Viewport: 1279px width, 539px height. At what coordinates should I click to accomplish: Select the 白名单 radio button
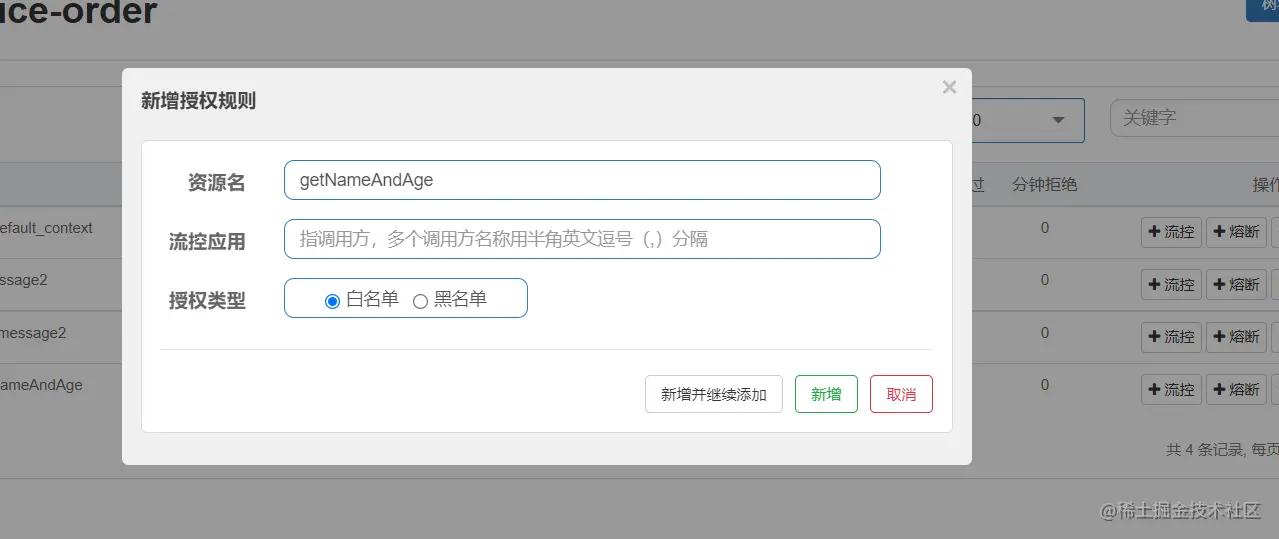333,301
